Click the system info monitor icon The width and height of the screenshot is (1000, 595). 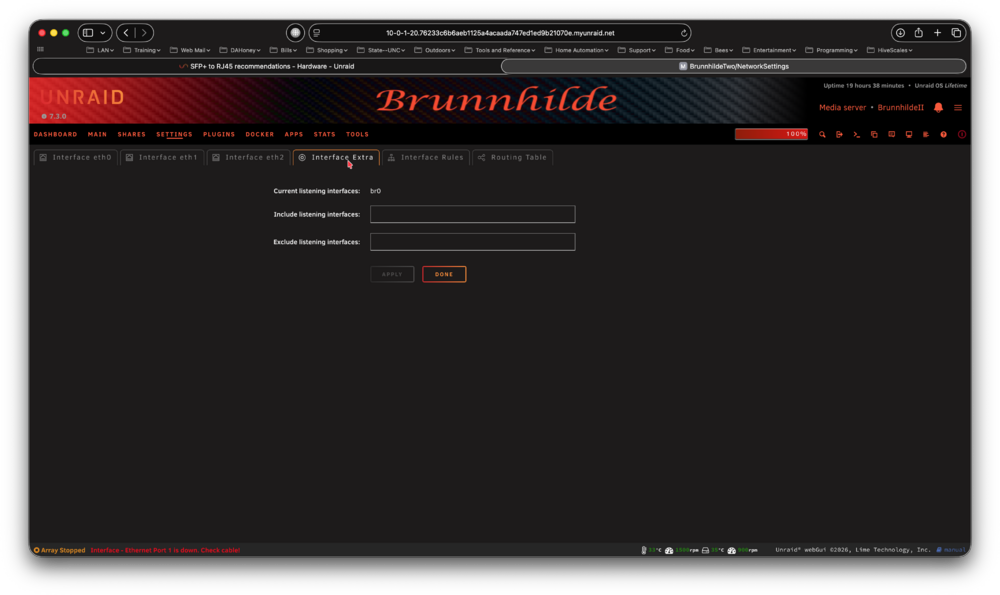click(x=909, y=135)
